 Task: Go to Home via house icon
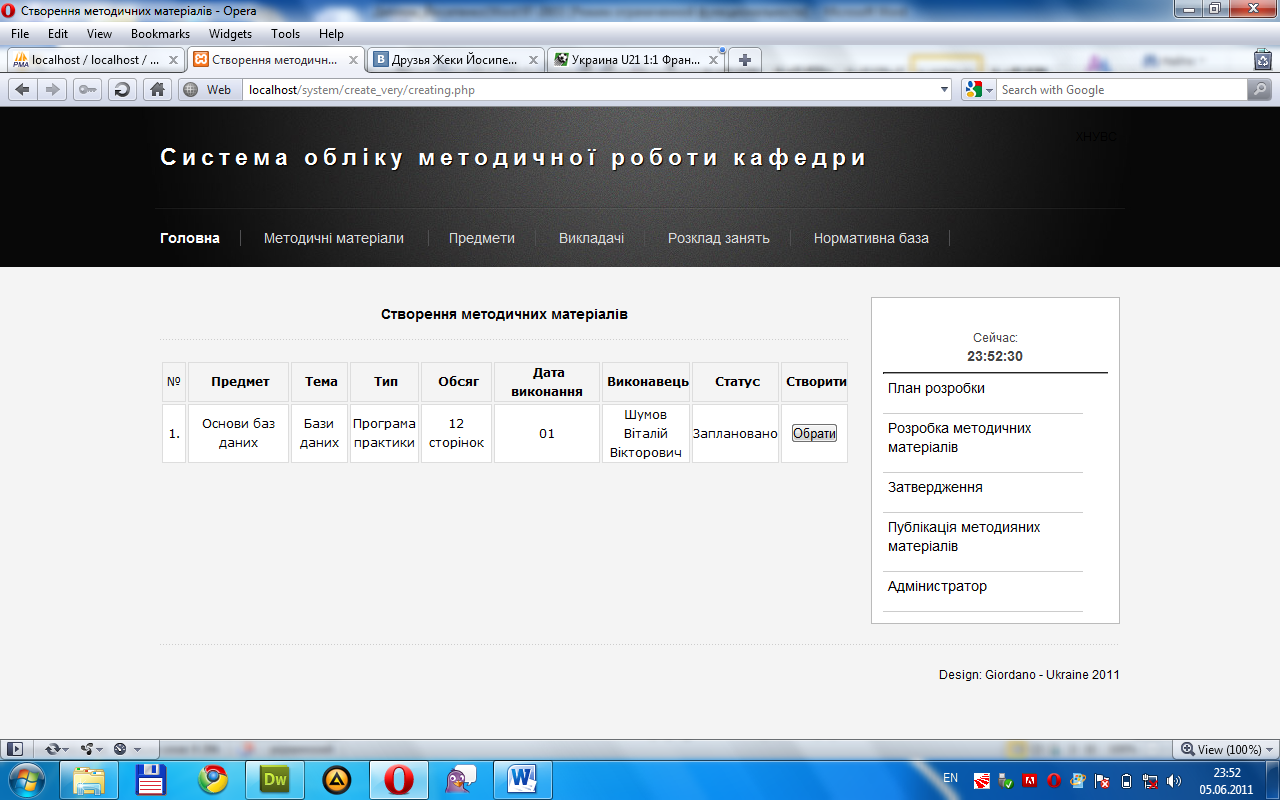point(157,90)
